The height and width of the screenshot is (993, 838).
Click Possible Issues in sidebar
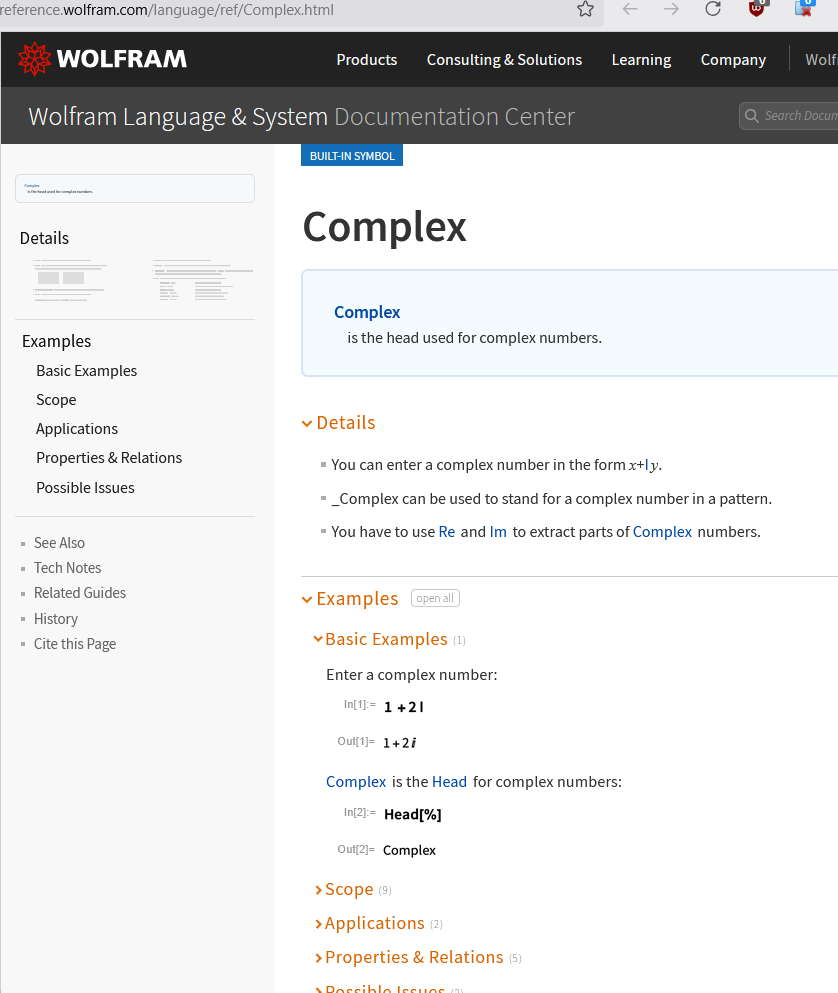(x=85, y=488)
